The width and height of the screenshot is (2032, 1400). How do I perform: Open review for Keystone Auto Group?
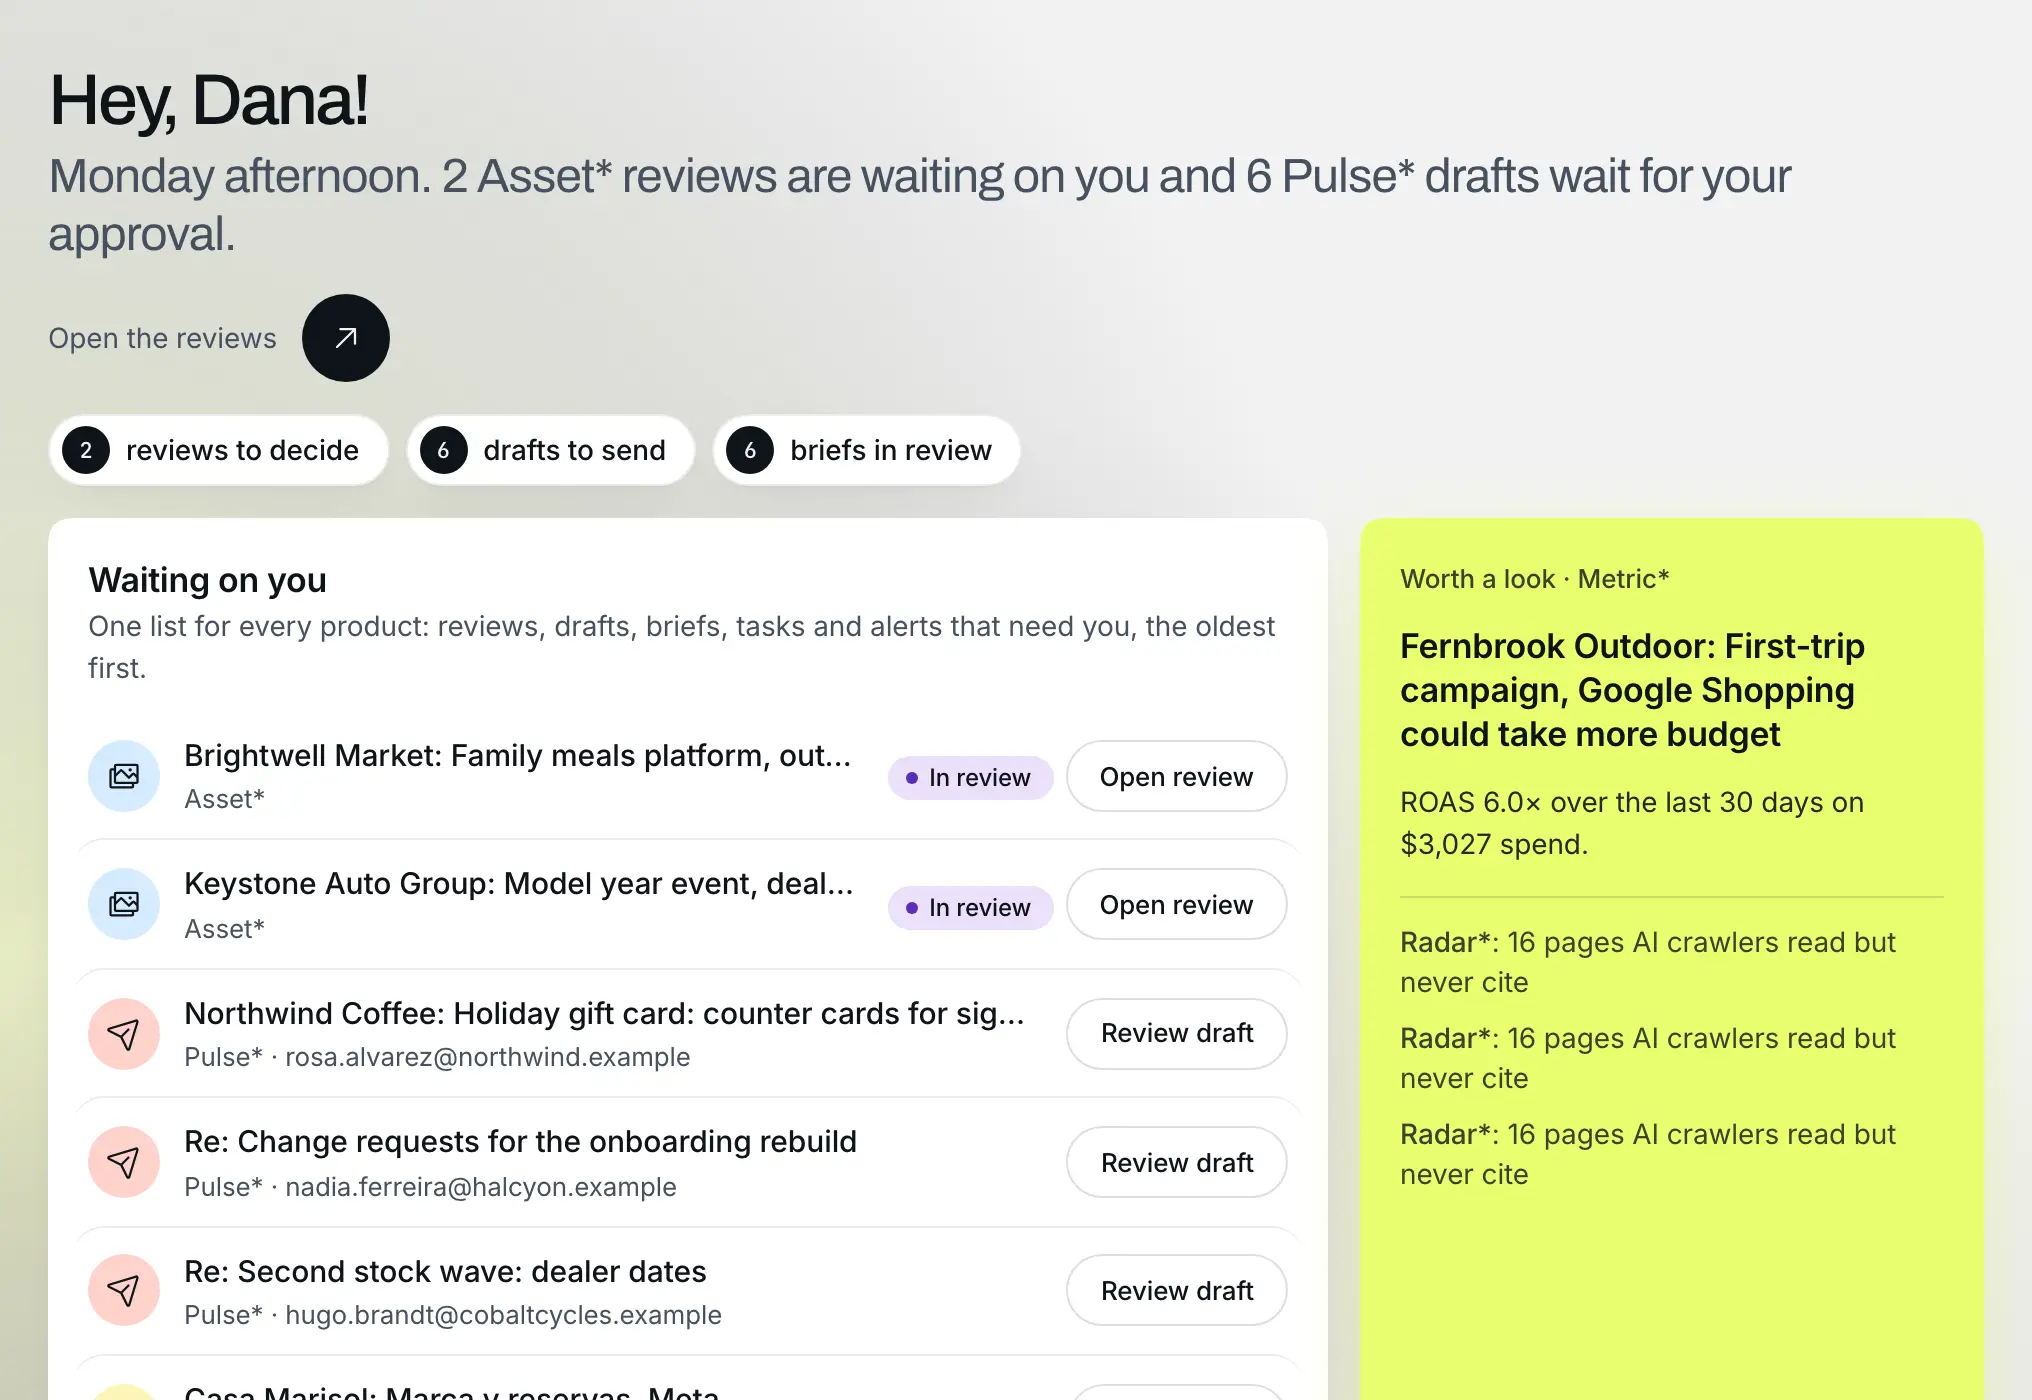1176,904
